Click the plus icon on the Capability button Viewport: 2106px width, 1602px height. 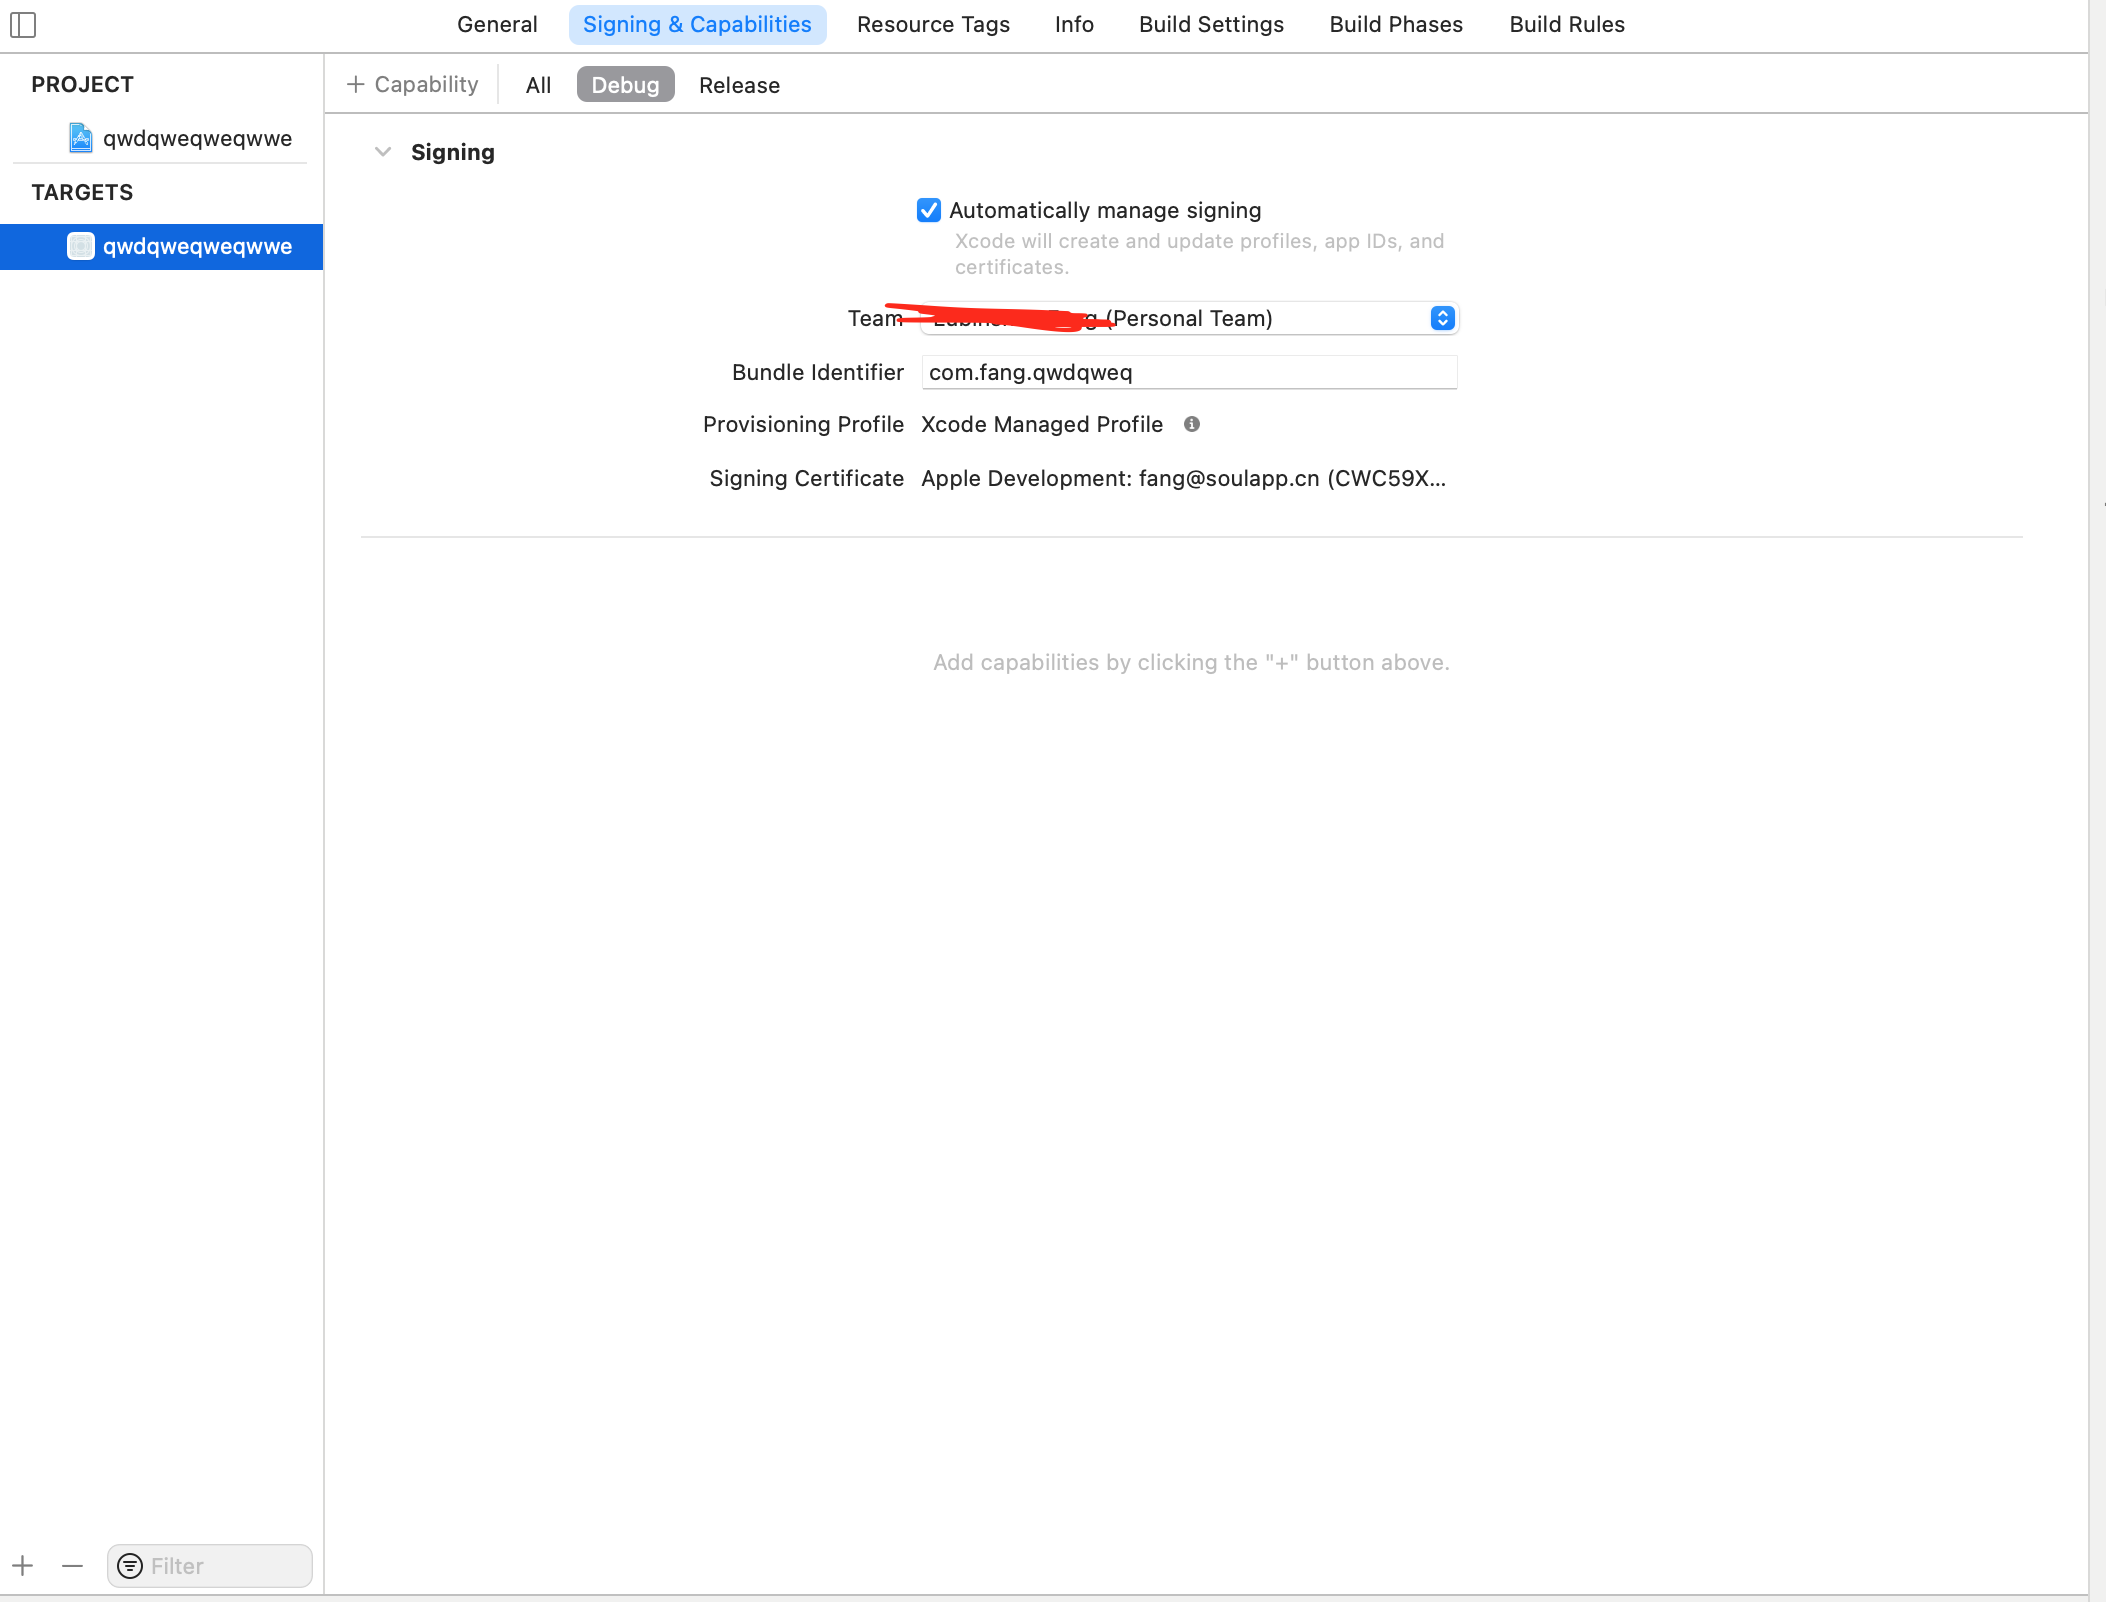pyautogui.click(x=356, y=84)
